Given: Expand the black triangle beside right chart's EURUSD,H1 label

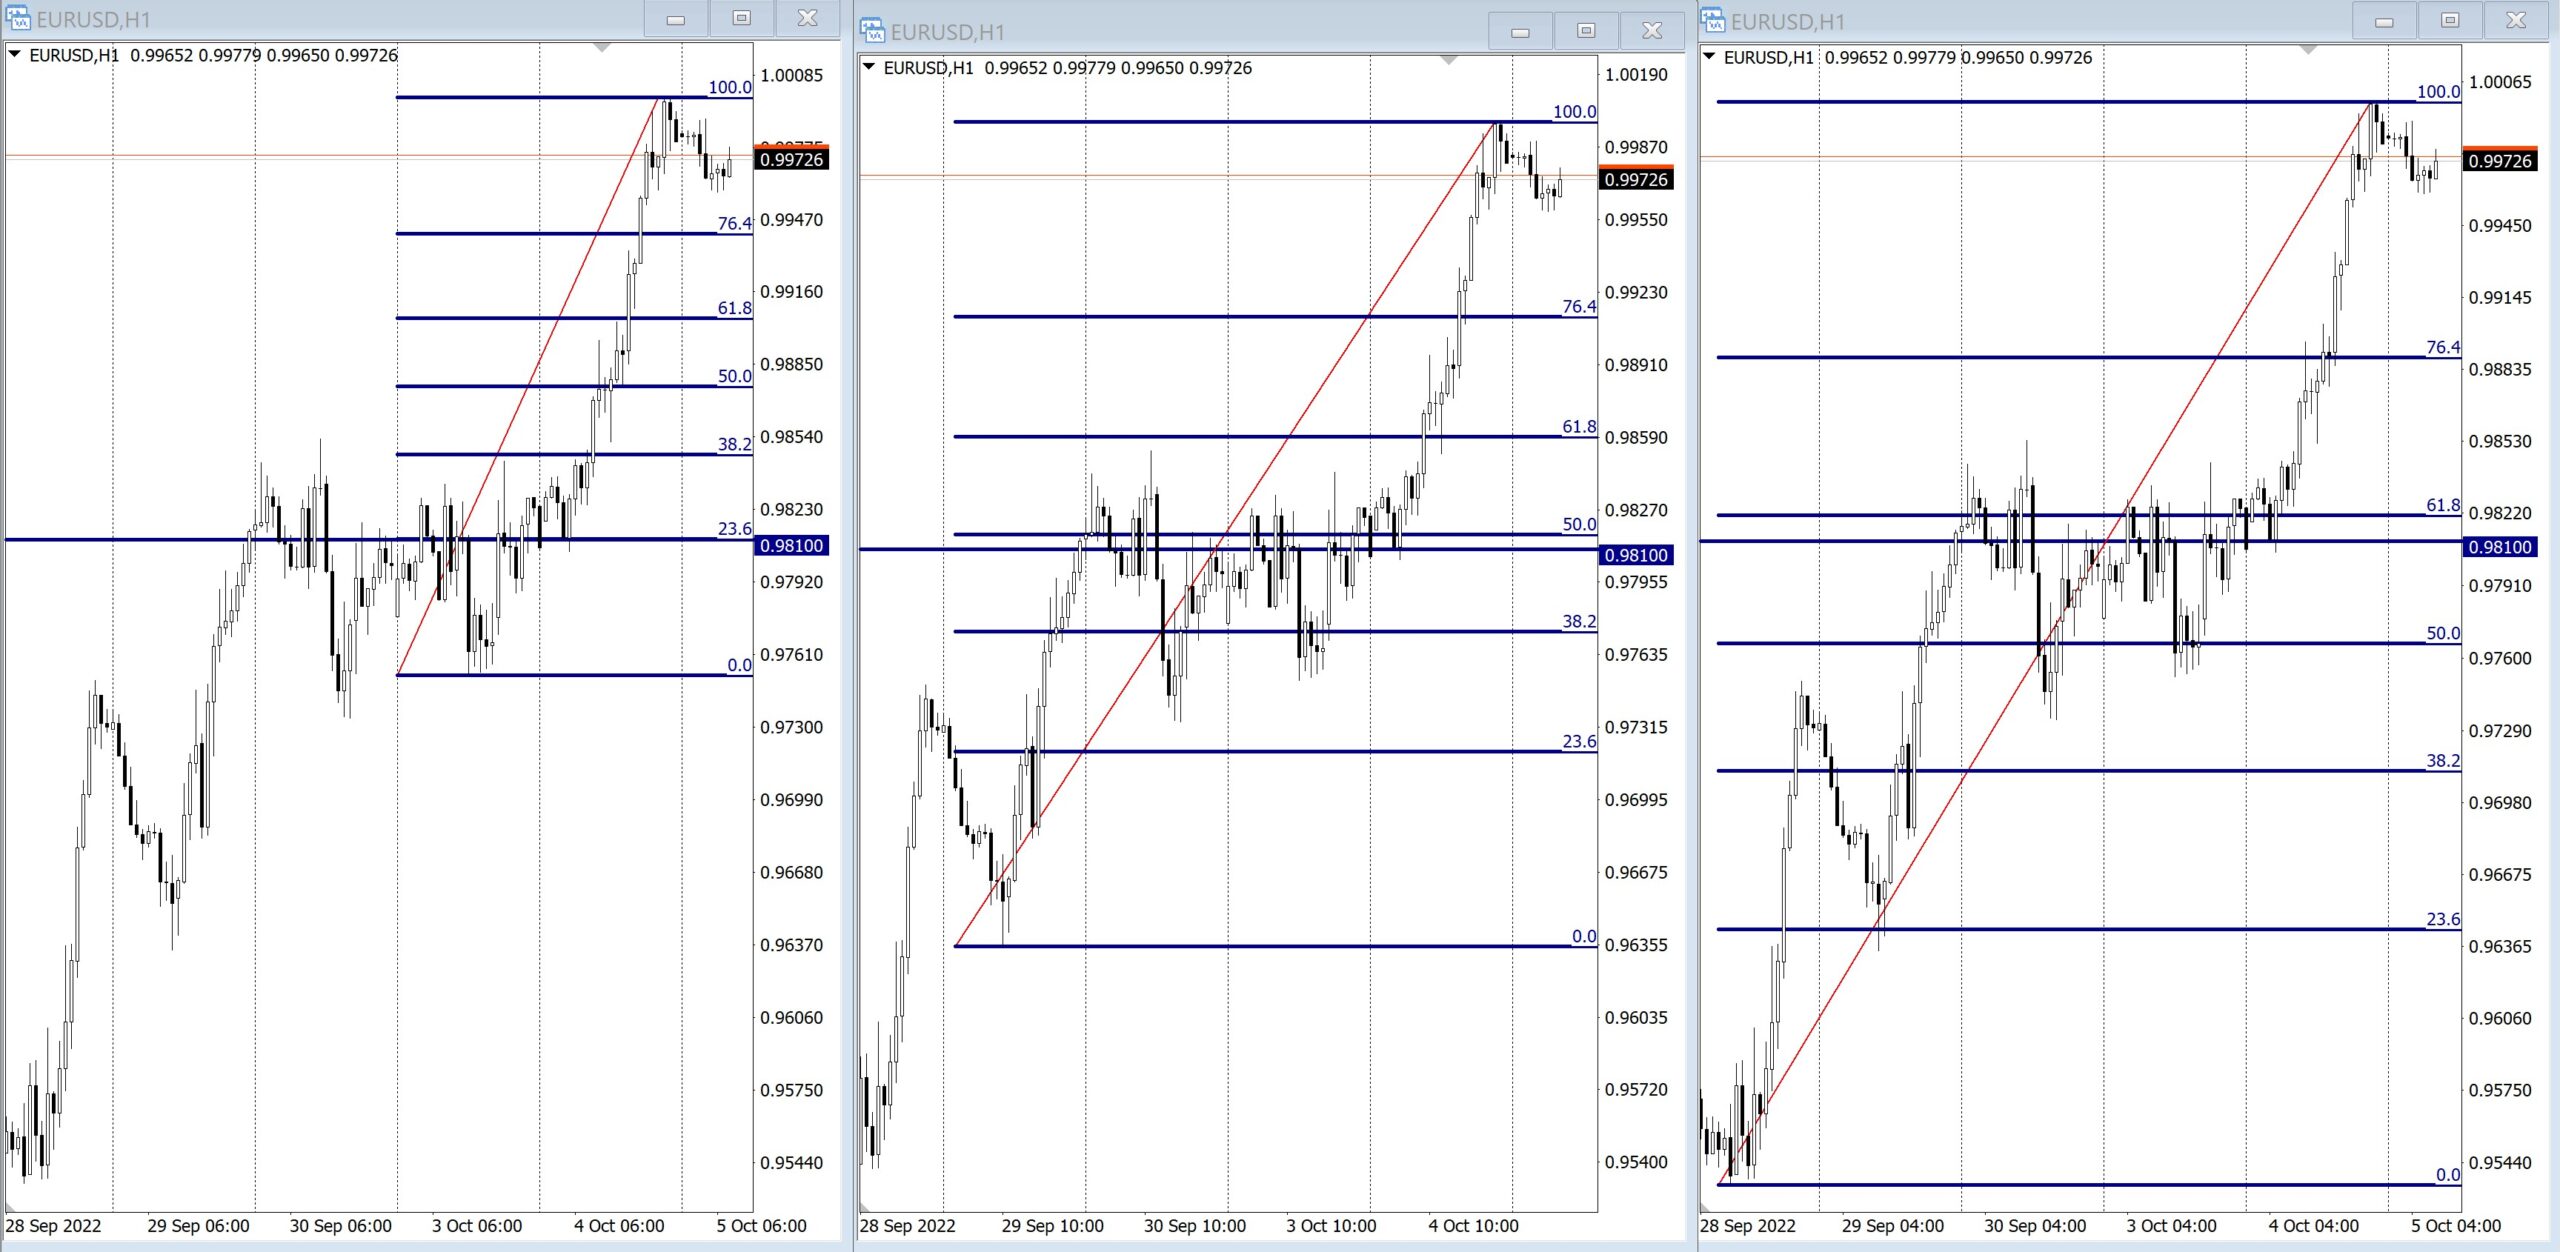Looking at the screenshot, I should tap(1709, 57).
